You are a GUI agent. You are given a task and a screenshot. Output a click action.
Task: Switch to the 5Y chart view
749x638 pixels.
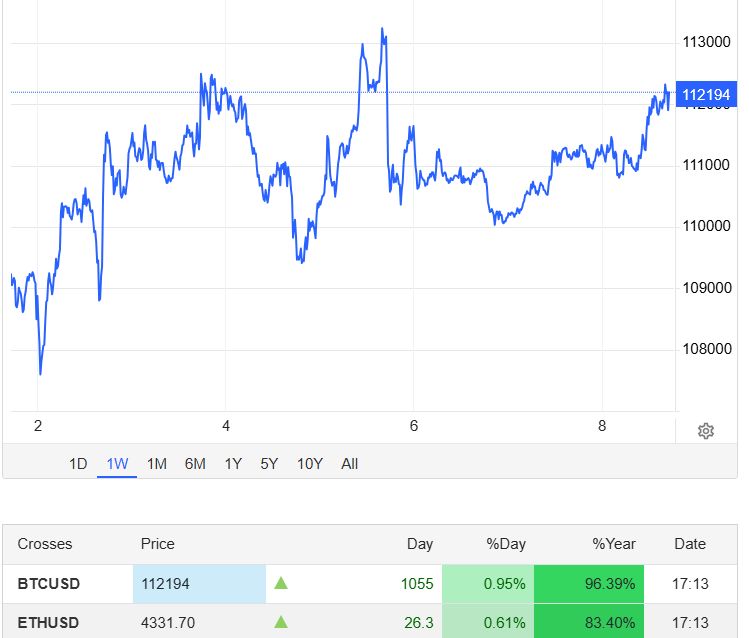[x=269, y=464]
